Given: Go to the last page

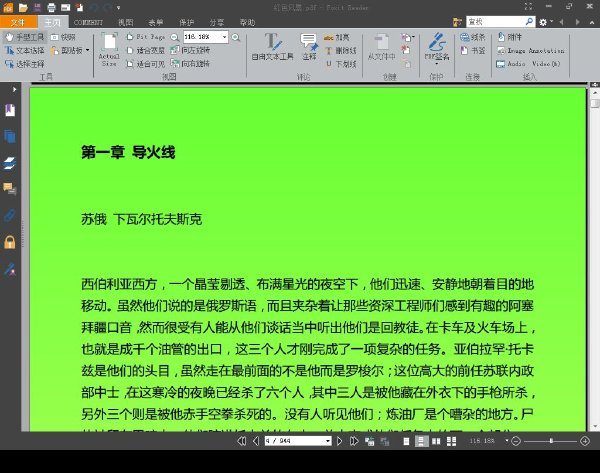Looking at the screenshot, I should pos(354,441).
